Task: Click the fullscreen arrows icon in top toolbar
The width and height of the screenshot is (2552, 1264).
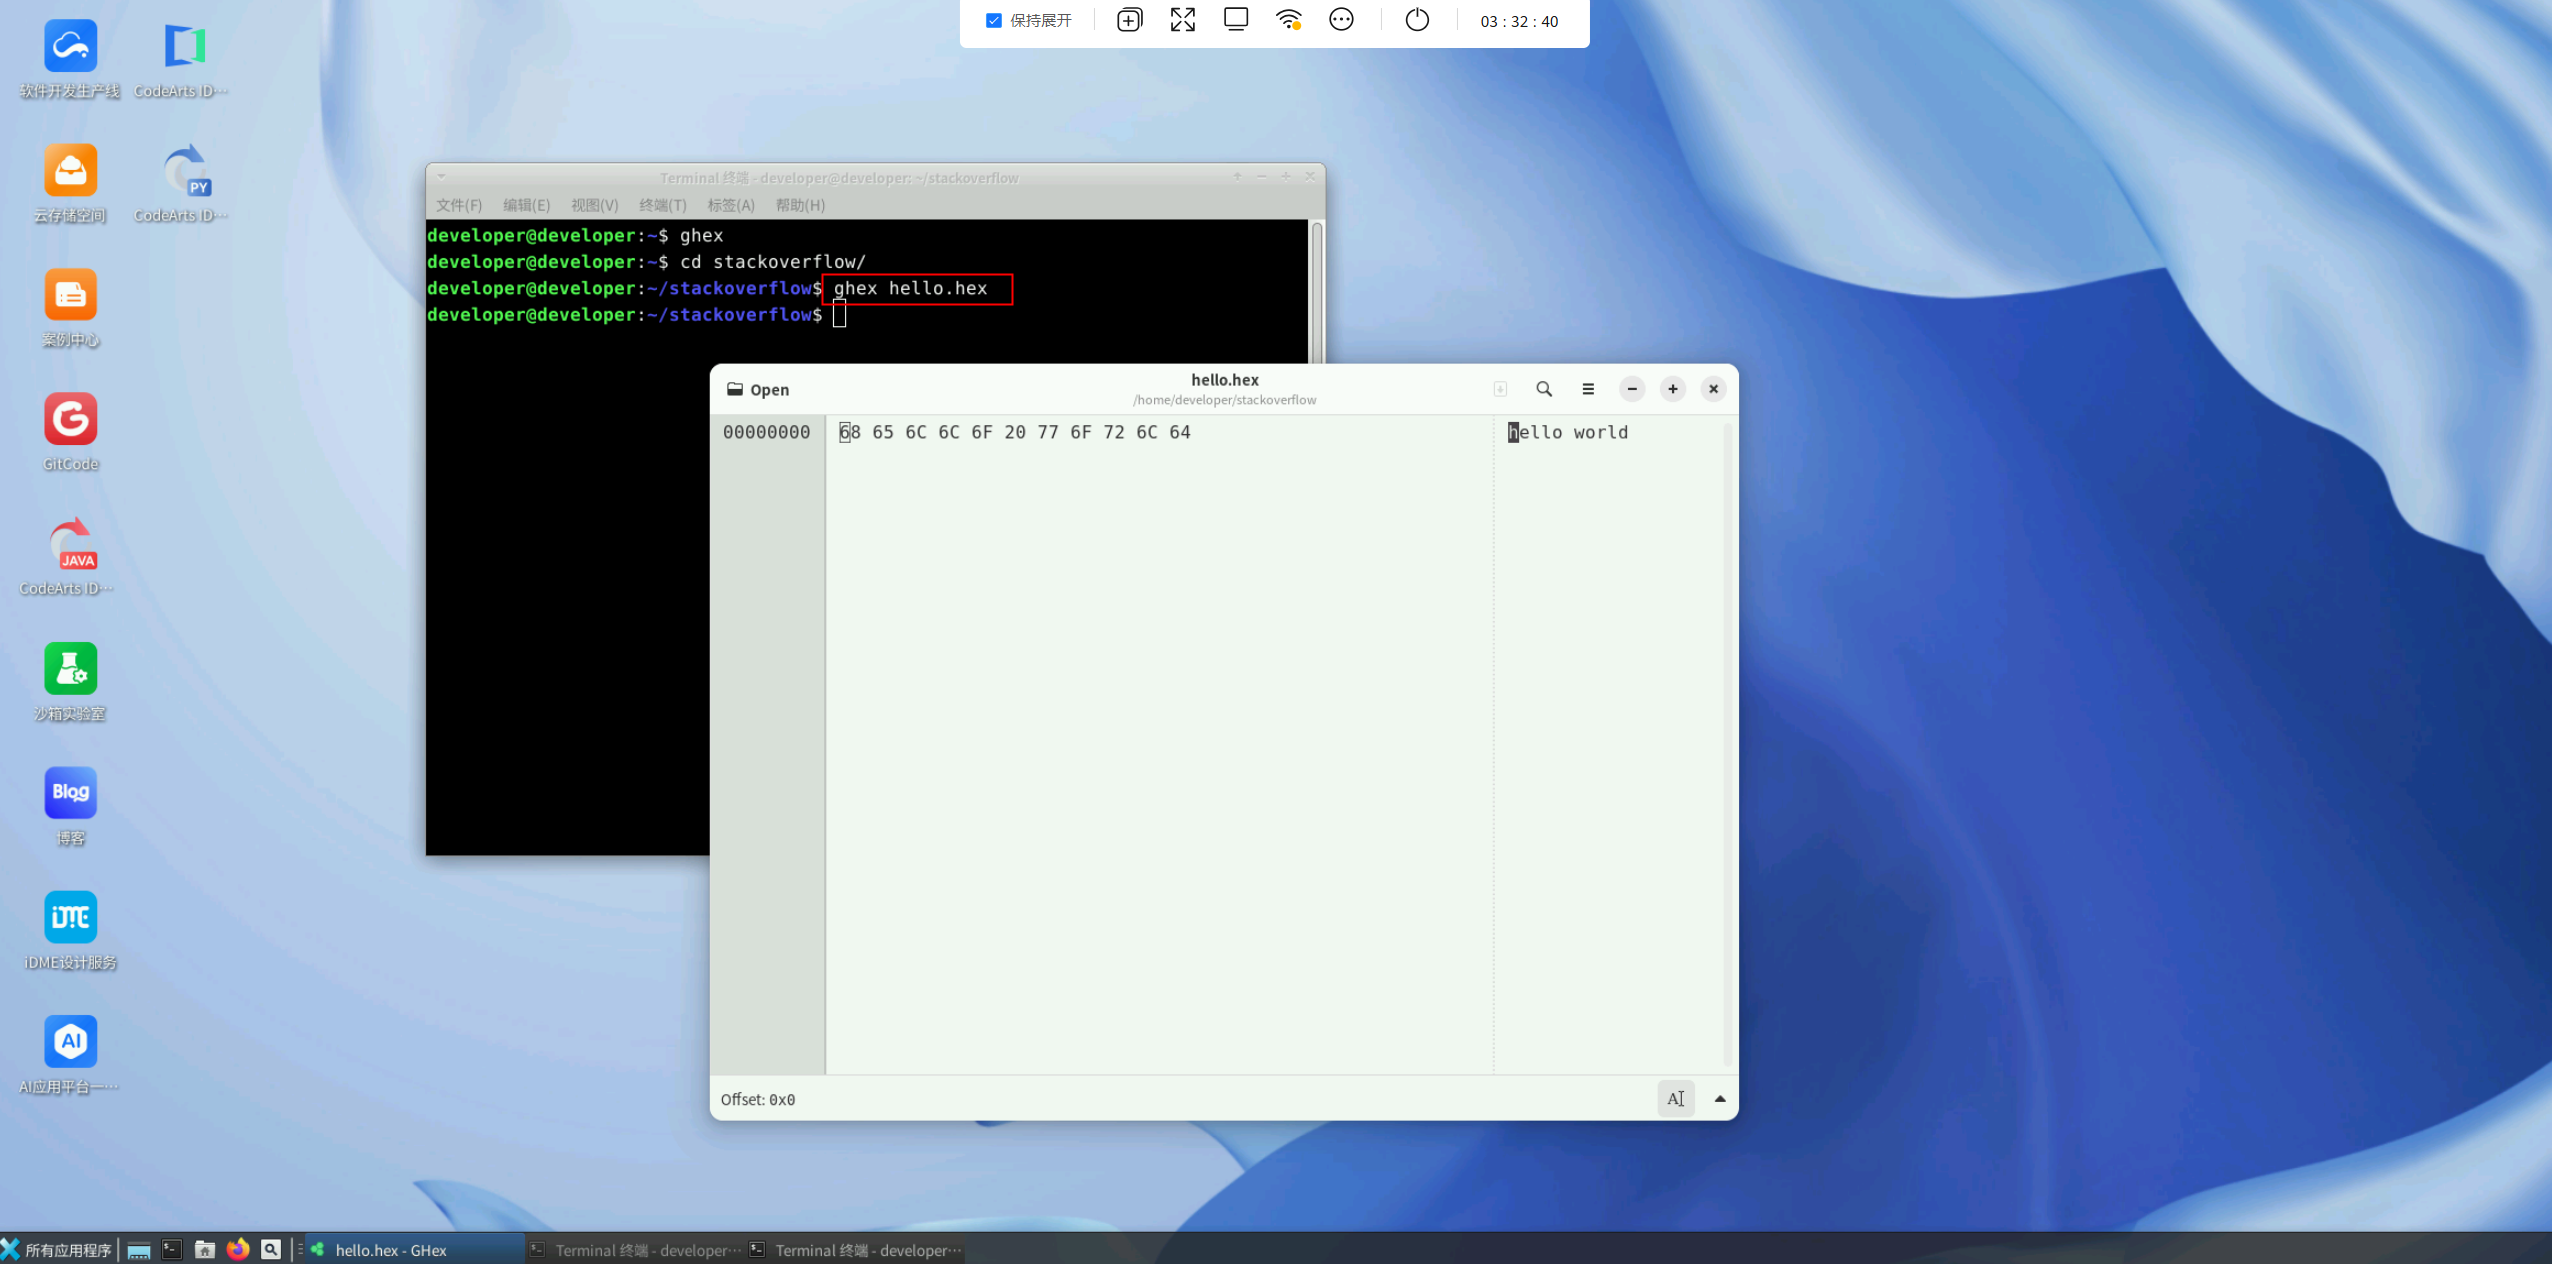Action: point(1183,20)
